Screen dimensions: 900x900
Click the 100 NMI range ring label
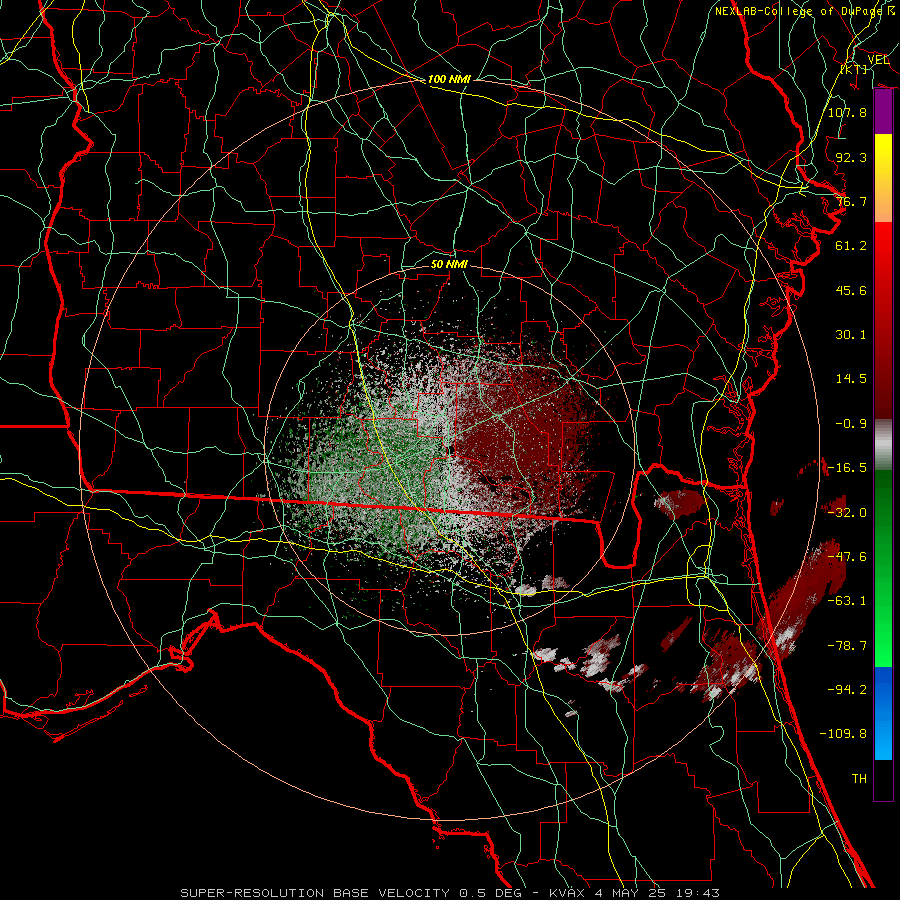[x=449, y=79]
